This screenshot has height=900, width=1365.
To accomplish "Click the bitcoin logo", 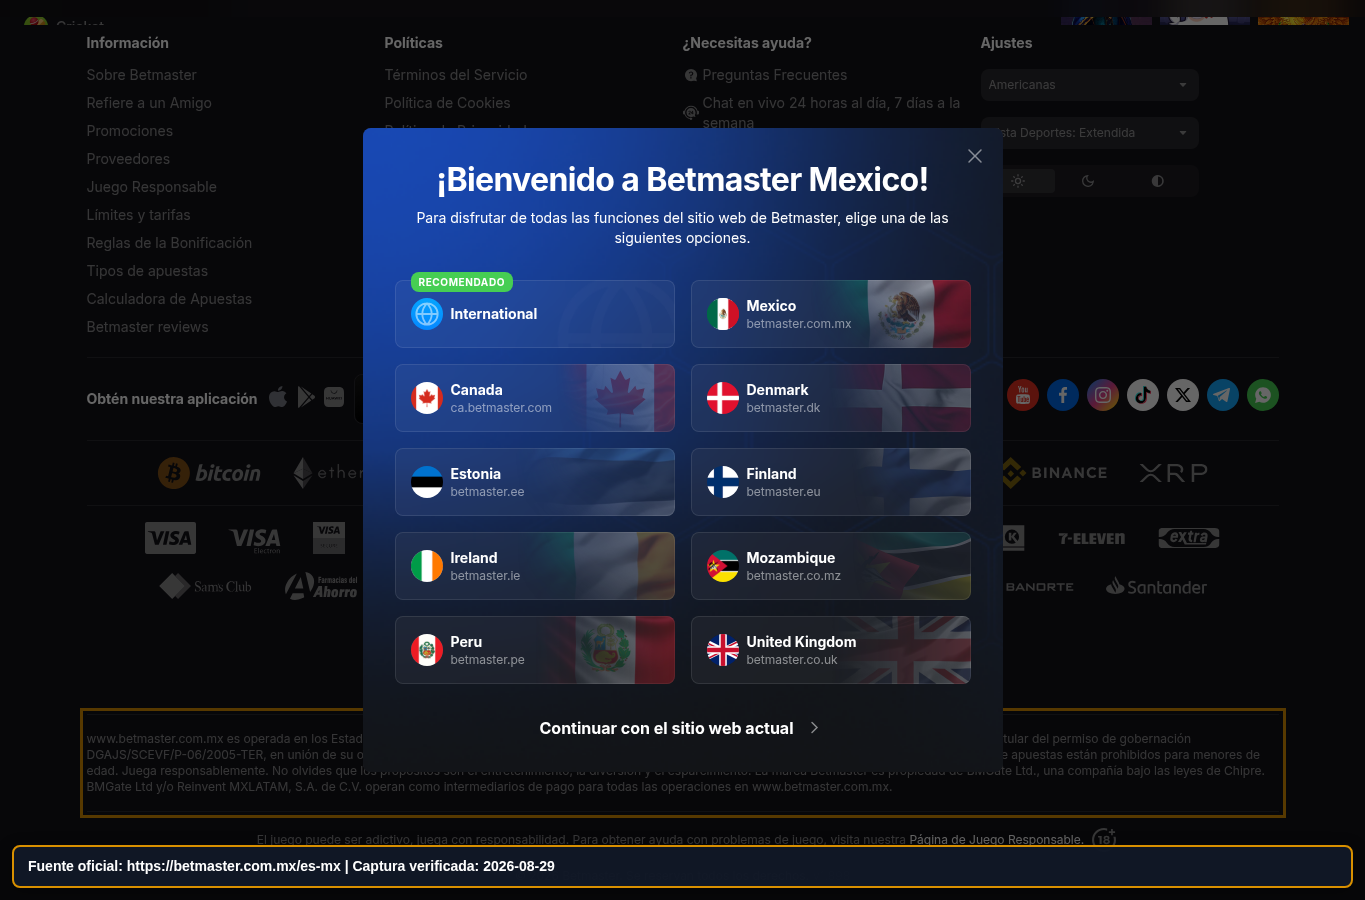I will point(209,473).
